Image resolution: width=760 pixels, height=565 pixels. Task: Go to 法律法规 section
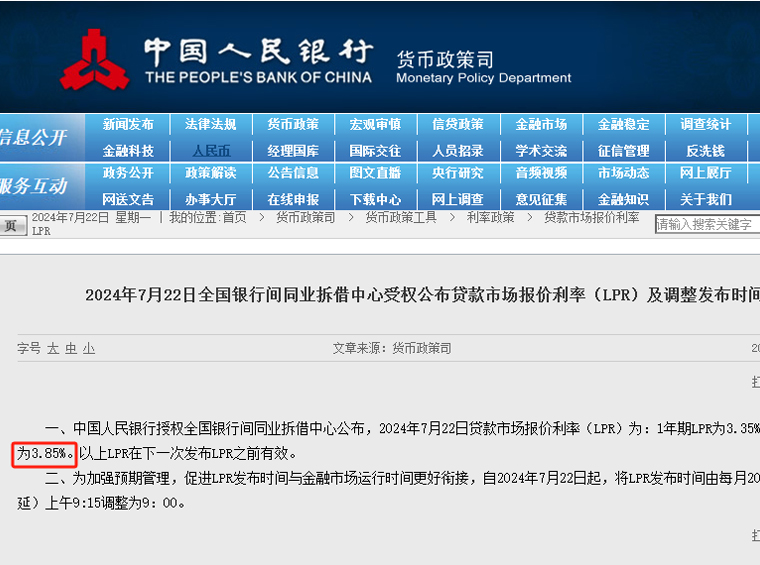pos(210,125)
